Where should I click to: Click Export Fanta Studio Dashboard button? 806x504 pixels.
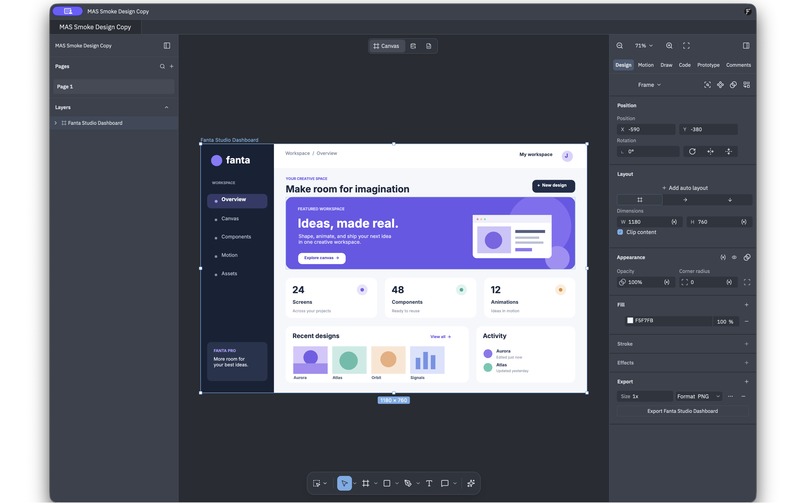pos(682,411)
